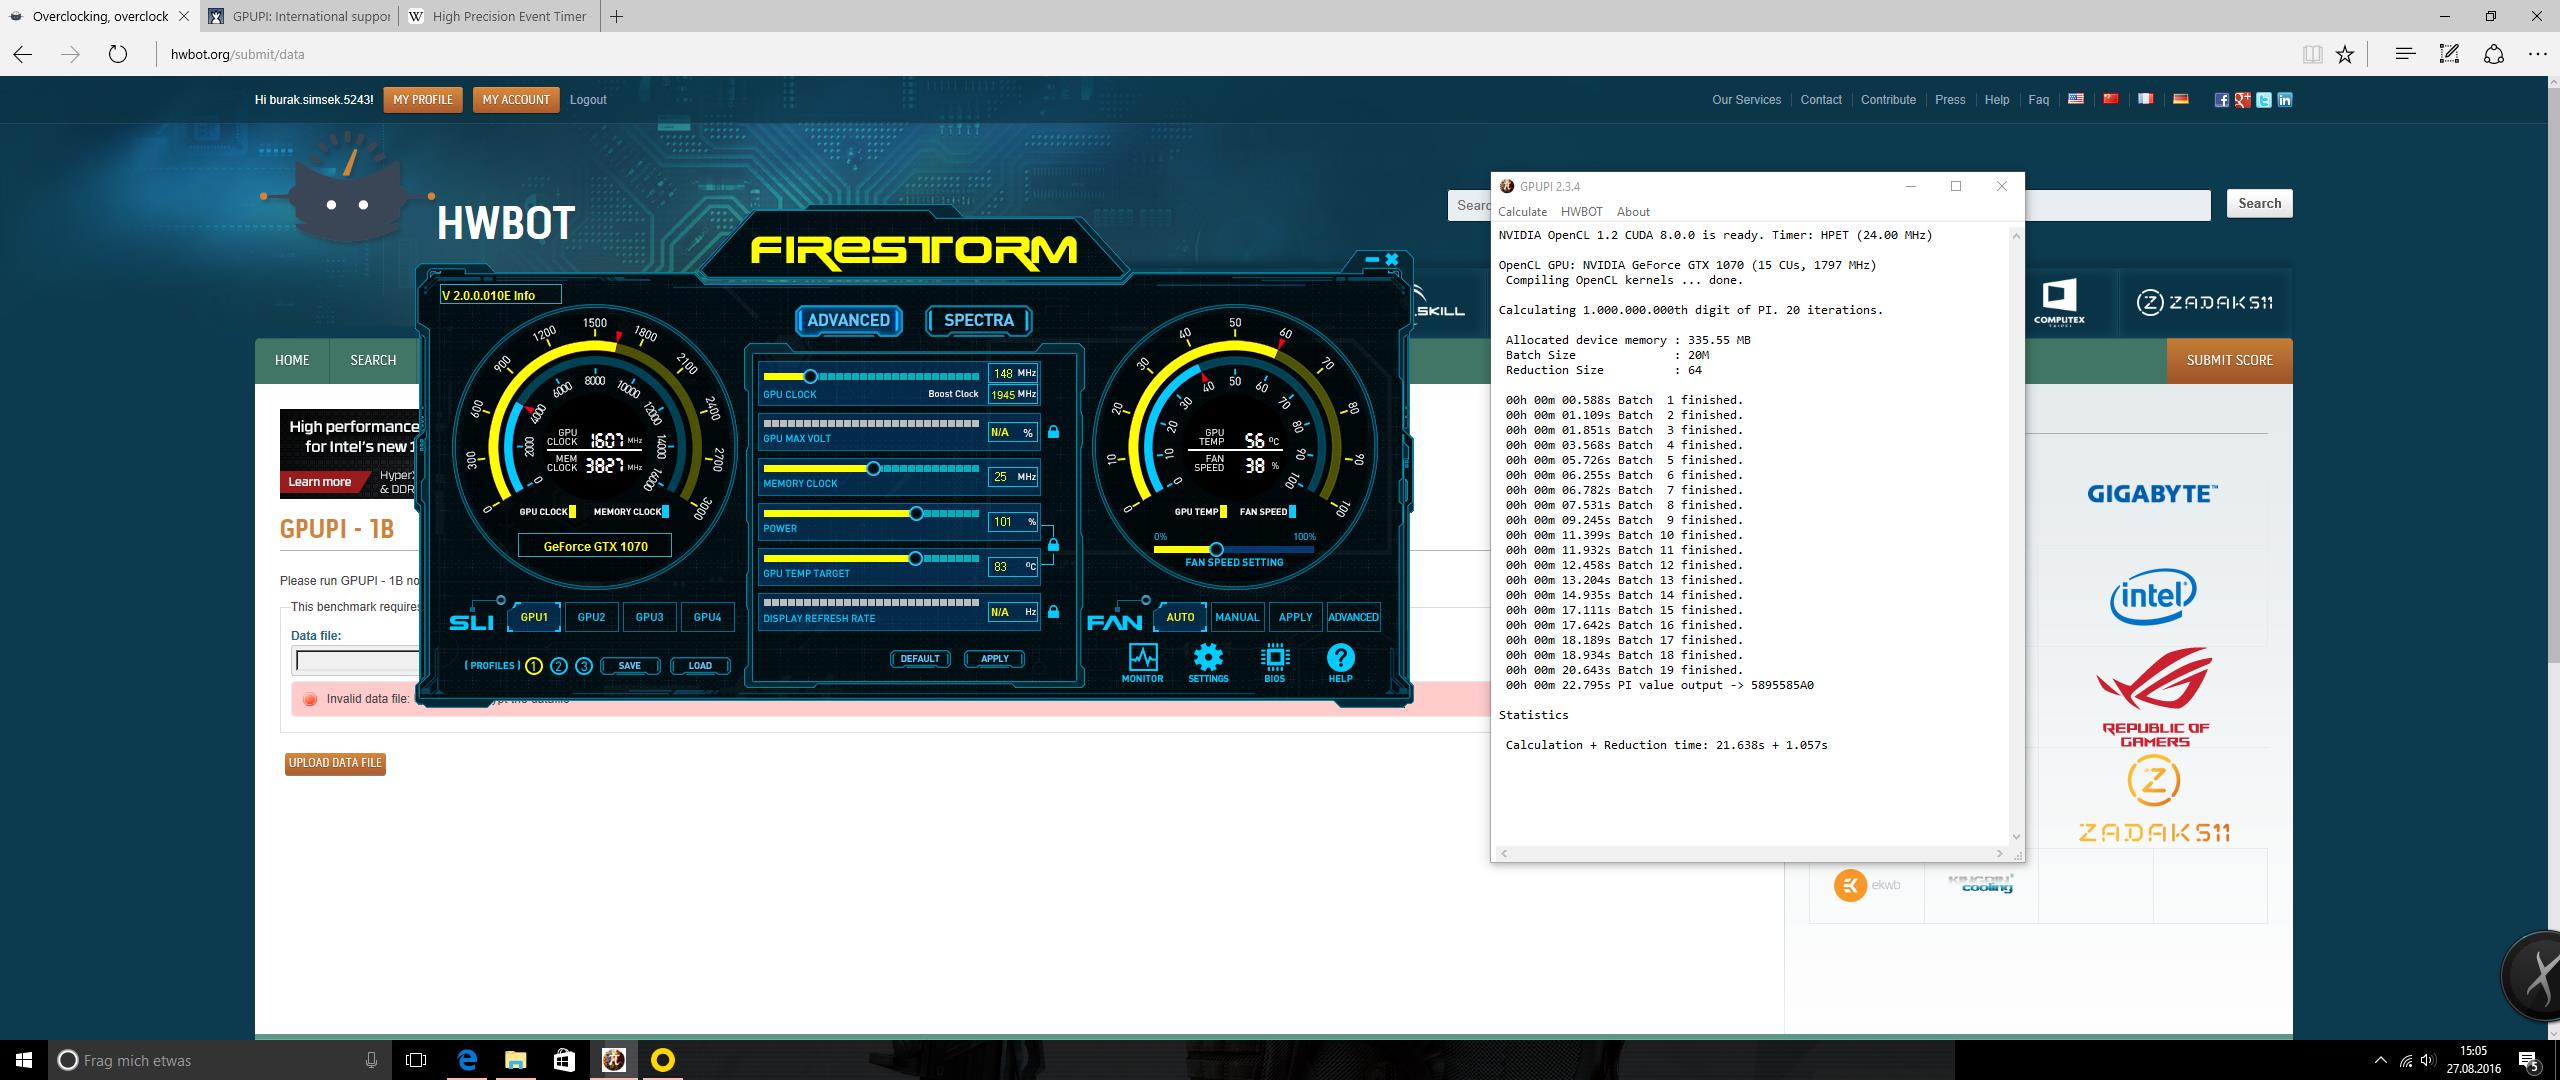Select GPU2 in SLI section
Screen dimensions: 2560x1080
[591, 617]
